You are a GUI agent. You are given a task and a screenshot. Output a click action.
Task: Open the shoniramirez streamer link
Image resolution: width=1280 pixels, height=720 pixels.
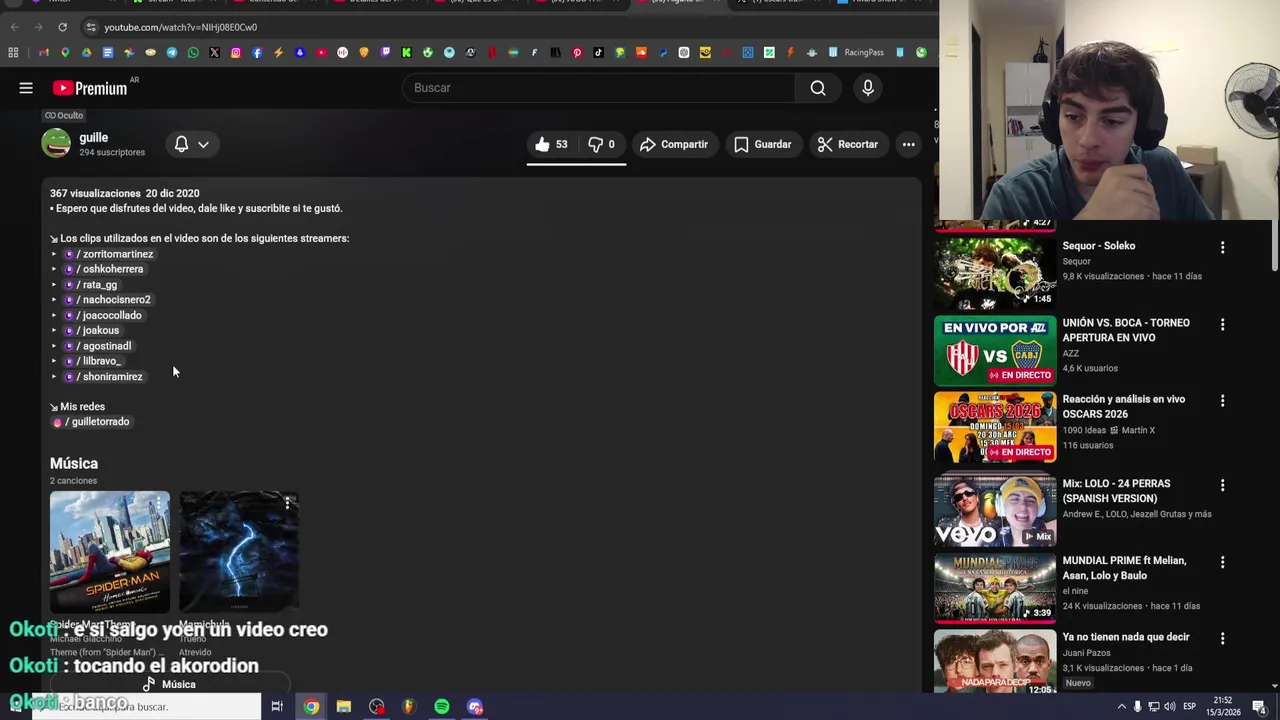coord(104,377)
